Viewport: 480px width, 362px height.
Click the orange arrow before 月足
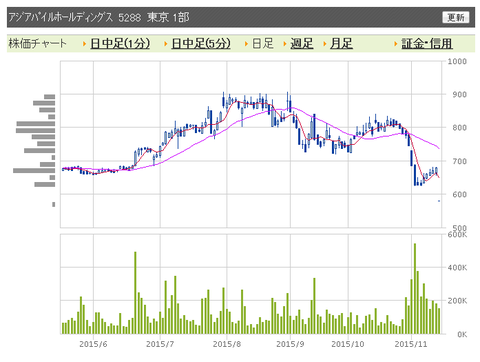tap(325, 44)
